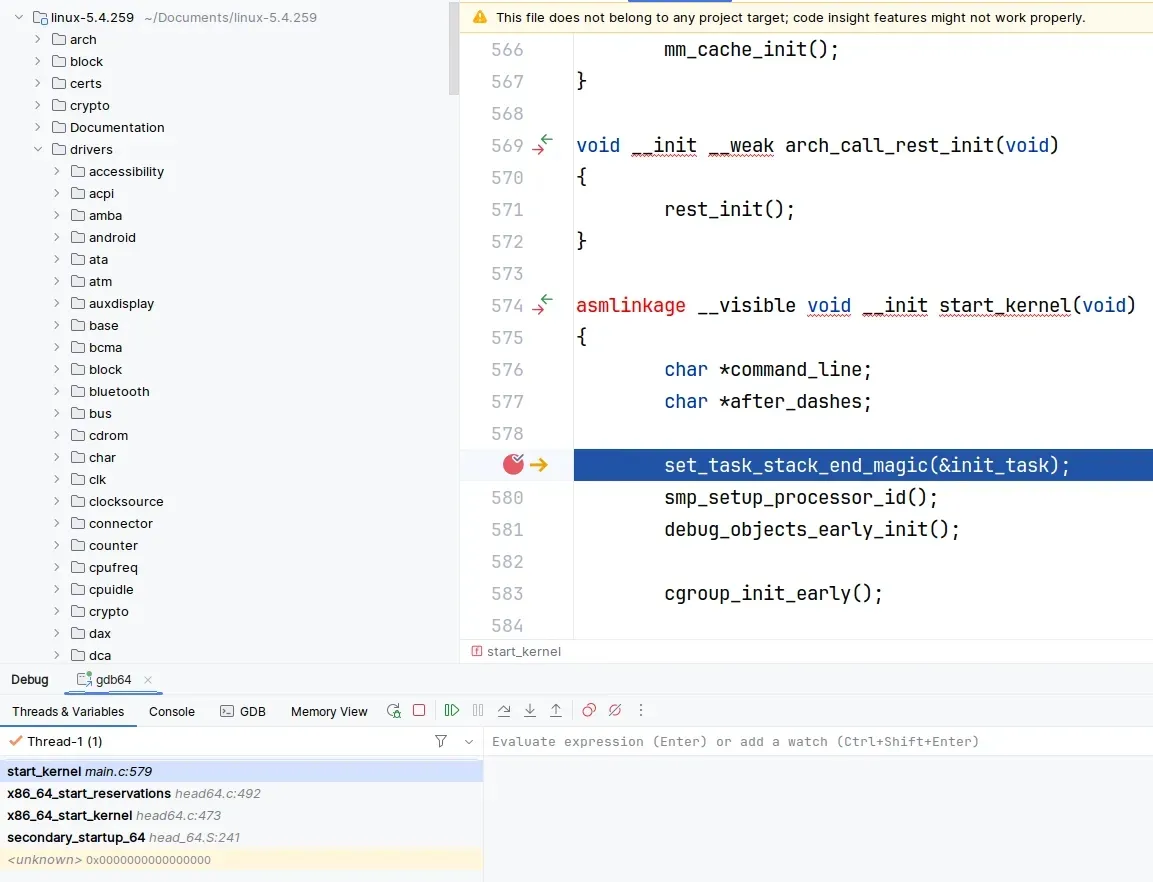1153x882 pixels.
Task: Close the gdb64 debug tab
Action: (148, 680)
